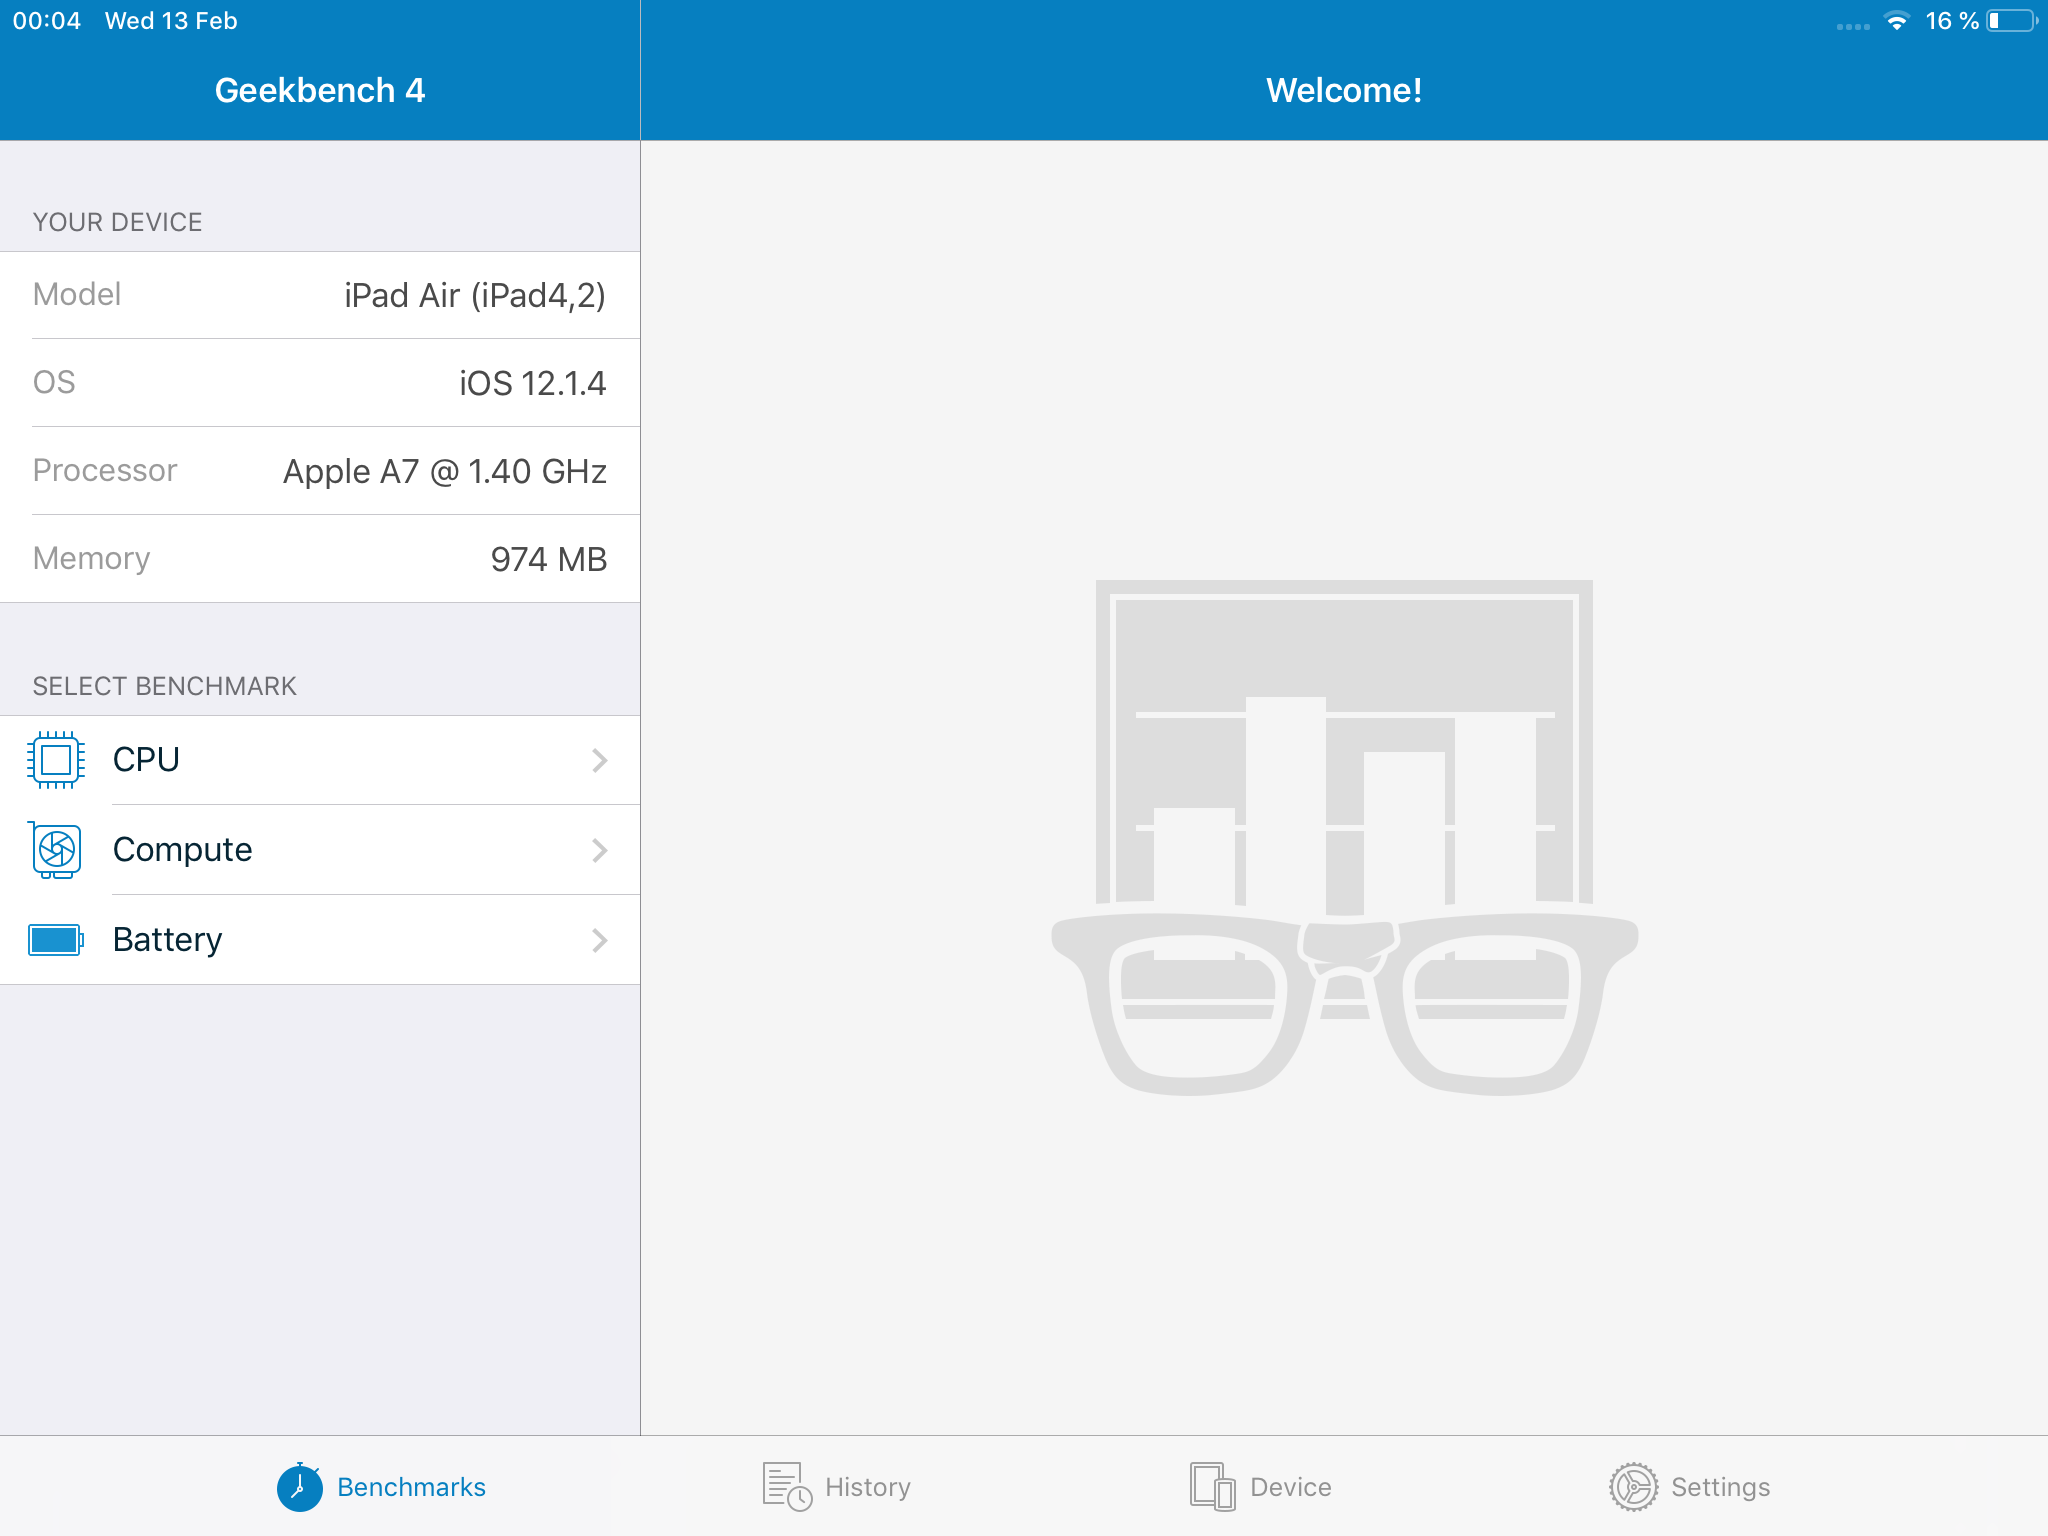Click the cellular signal dots
The height and width of the screenshot is (1536, 2048).
point(1853,27)
